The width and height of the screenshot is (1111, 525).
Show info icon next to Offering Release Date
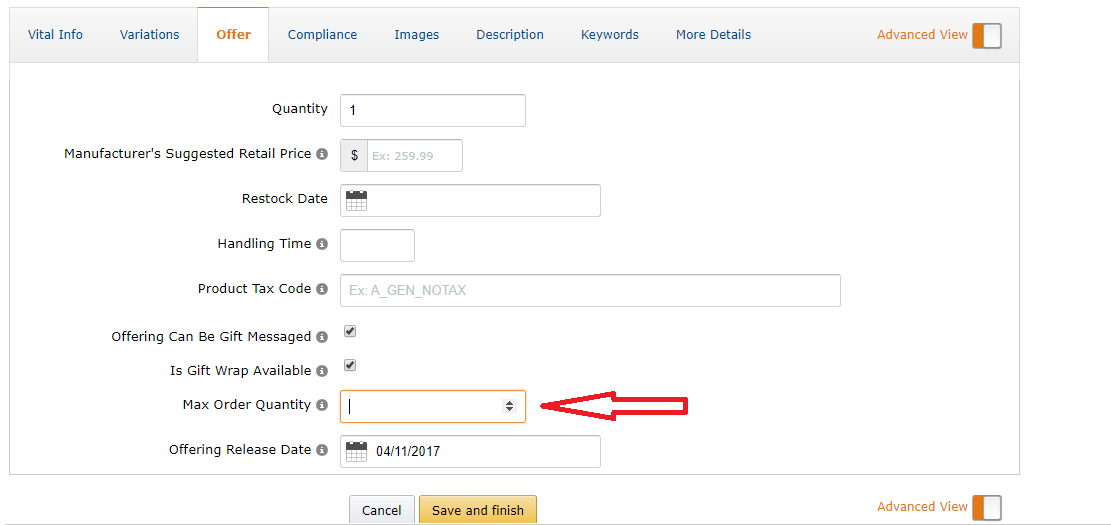pos(322,450)
